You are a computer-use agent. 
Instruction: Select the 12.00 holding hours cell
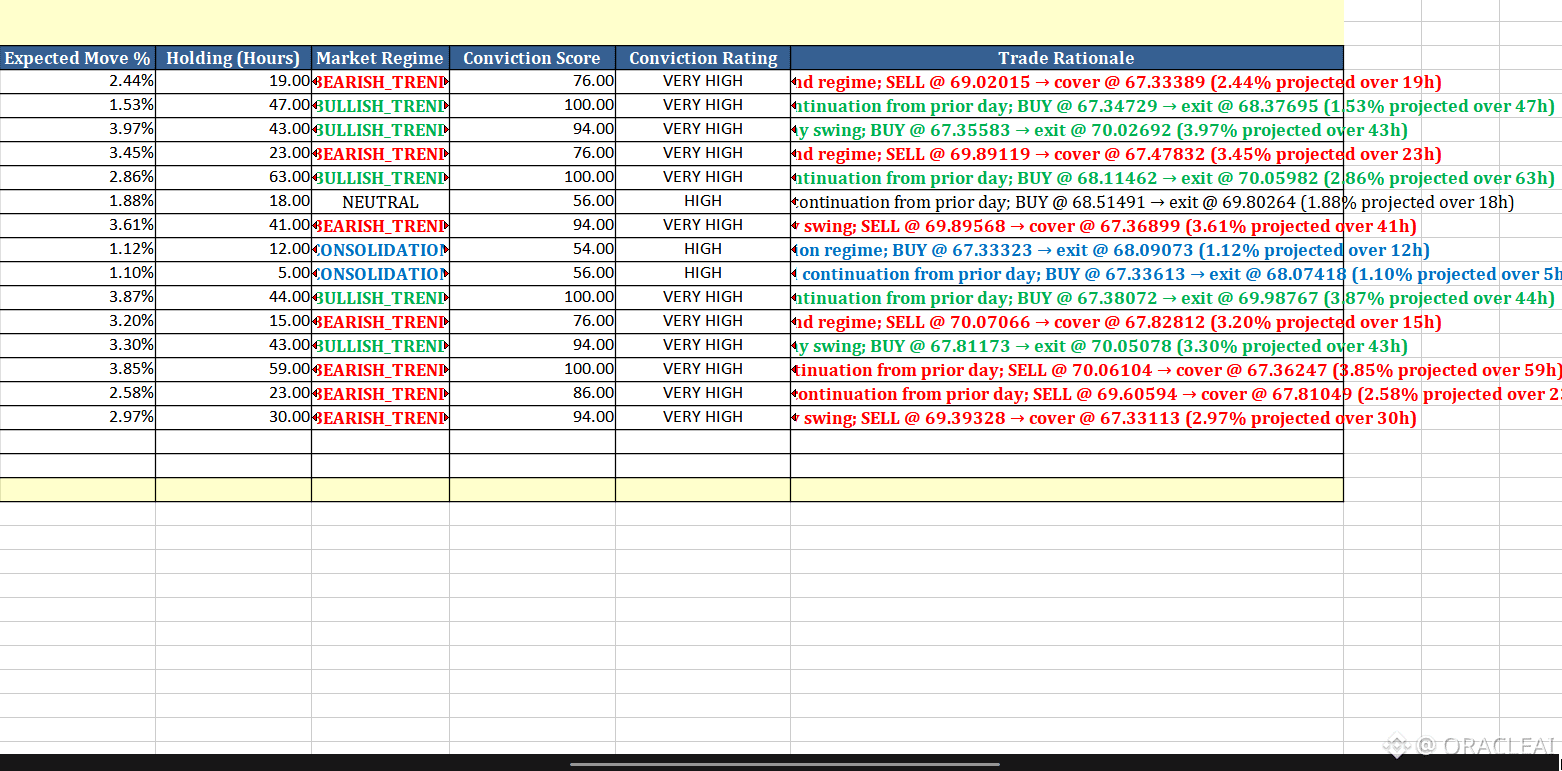click(233, 250)
